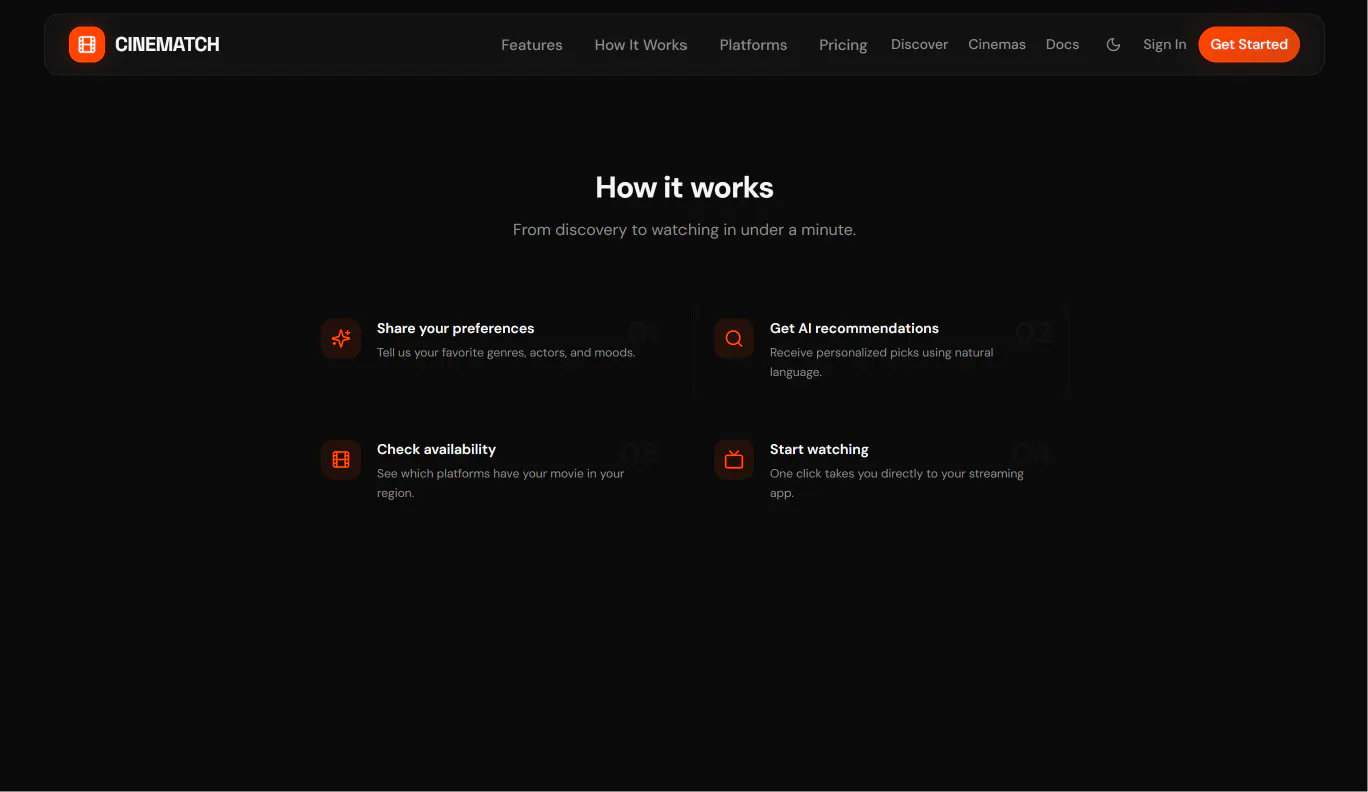Click the sparkles icon for Share your preferences
Viewport: 1368px width, 792px height.
pos(341,338)
